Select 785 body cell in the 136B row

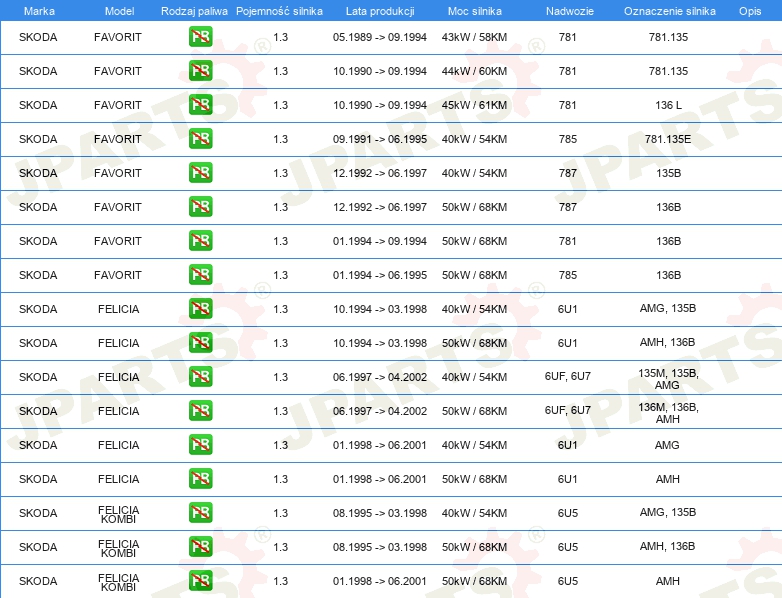coord(568,275)
